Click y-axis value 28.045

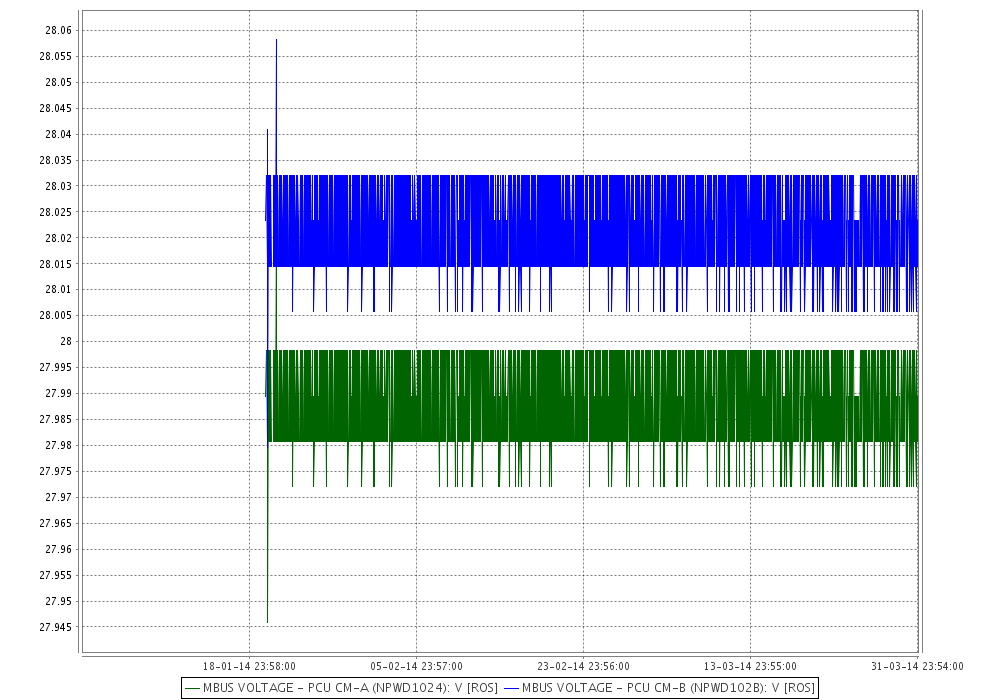(x=56, y=108)
